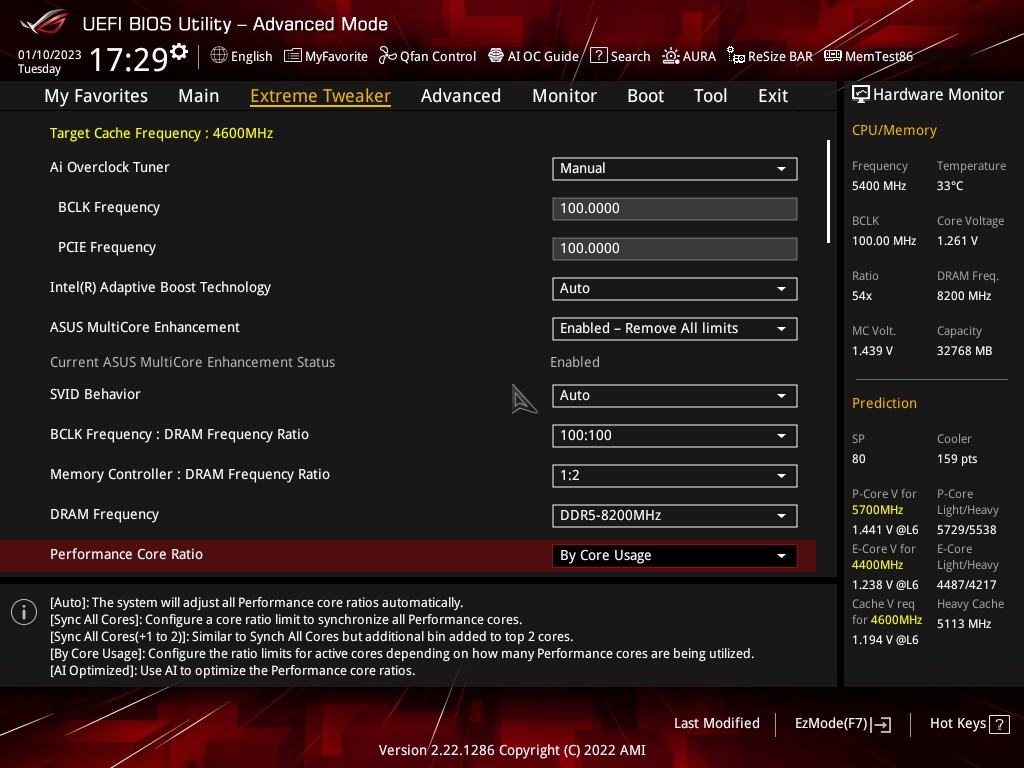Click the SVID Behavior label
Viewport: 1024px width, 768px height.
pos(95,394)
